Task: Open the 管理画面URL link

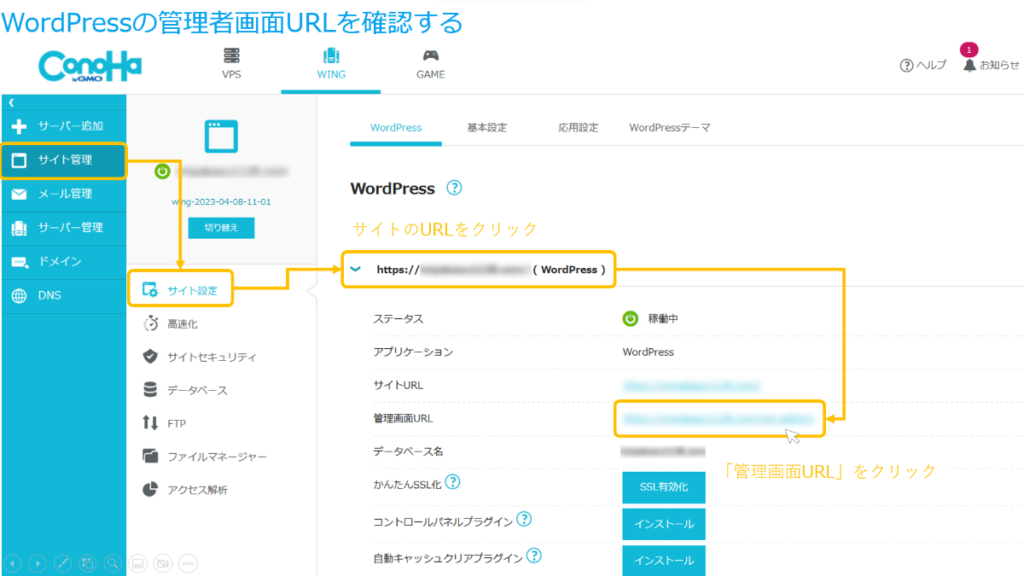Action: pos(718,419)
